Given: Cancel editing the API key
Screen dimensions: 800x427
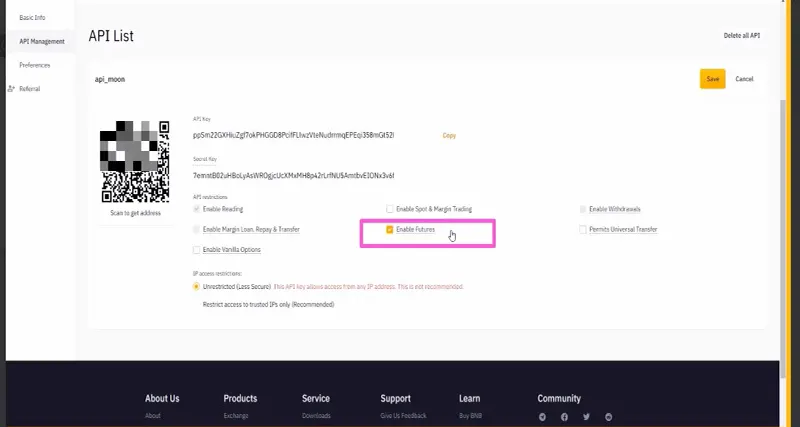Looking at the screenshot, I should point(744,79).
